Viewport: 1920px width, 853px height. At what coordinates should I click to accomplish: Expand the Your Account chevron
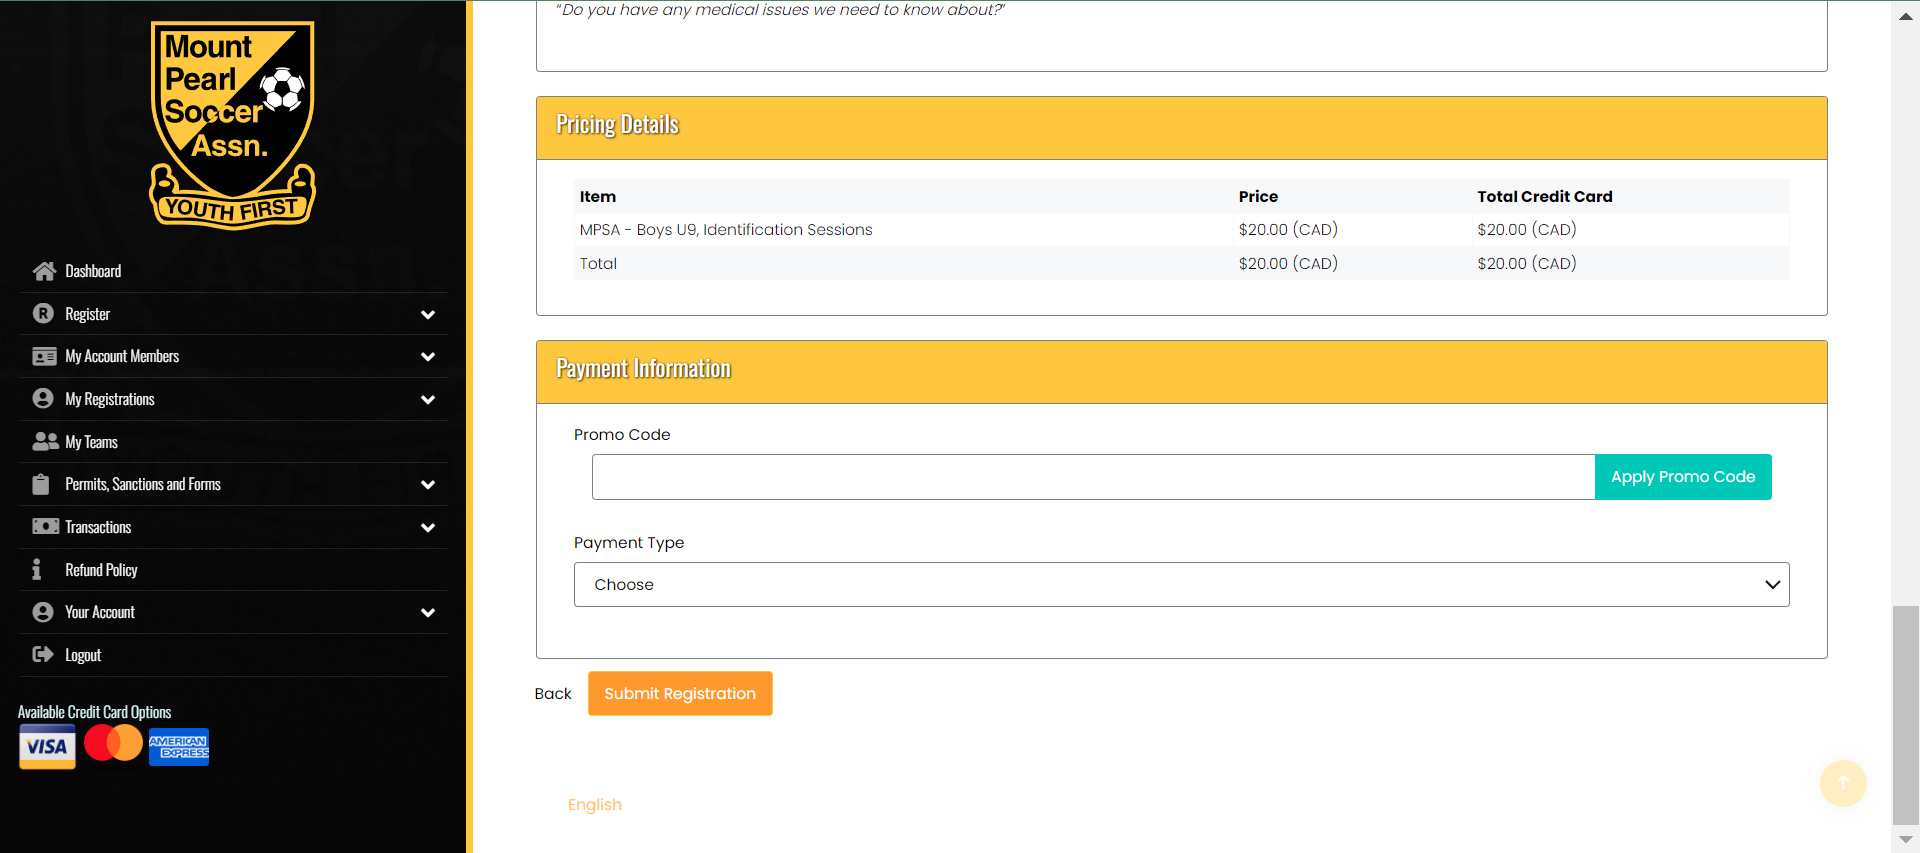pos(428,612)
